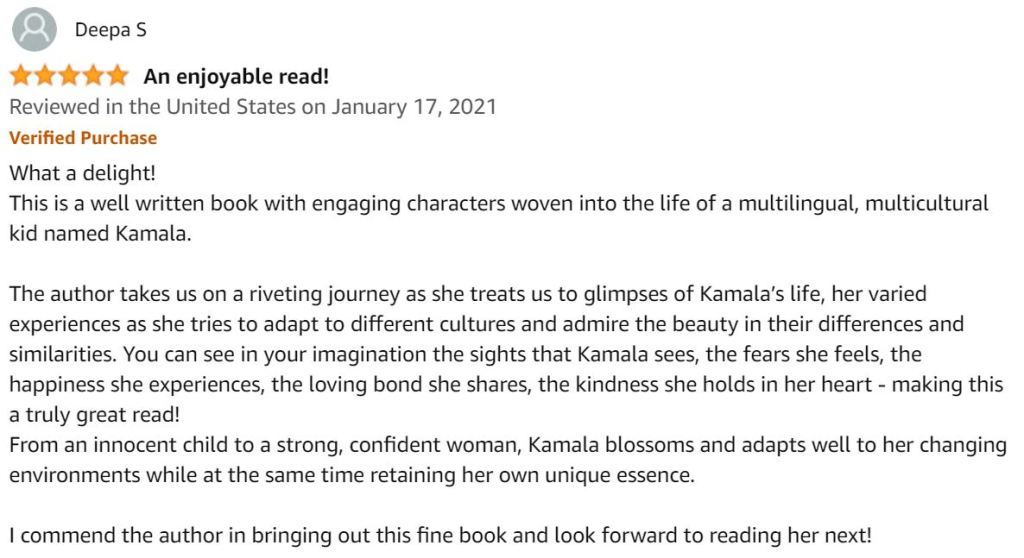Viewport: 1024px width, 558px height.
Task: Click the first star in the rating
Action: coord(21,76)
